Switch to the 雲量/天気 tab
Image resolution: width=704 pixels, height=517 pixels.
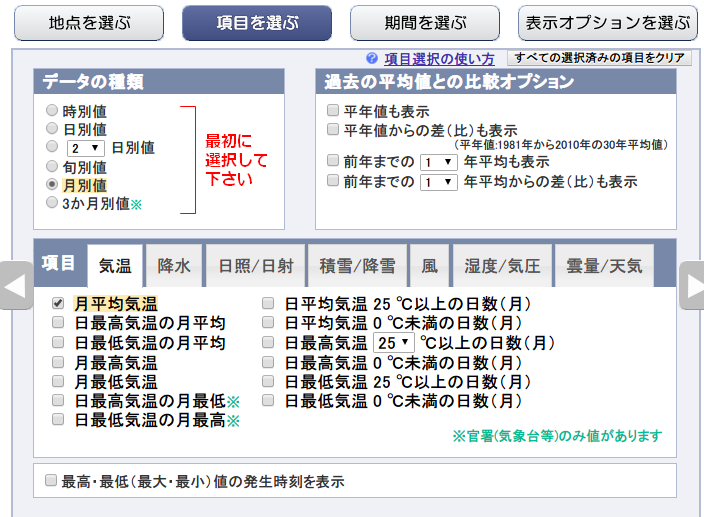[604, 266]
